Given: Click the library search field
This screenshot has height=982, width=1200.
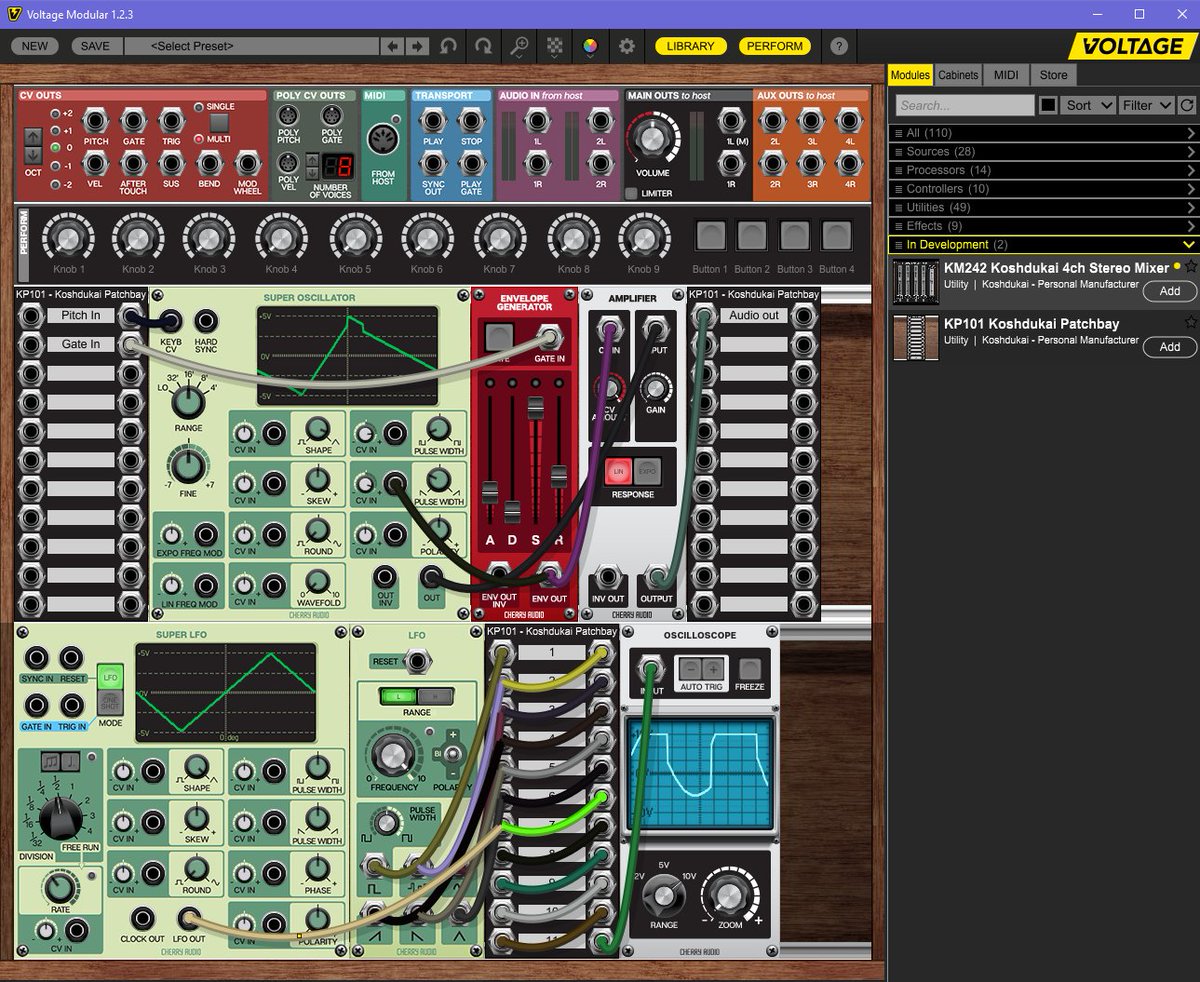Looking at the screenshot, I should coord(964,105).
